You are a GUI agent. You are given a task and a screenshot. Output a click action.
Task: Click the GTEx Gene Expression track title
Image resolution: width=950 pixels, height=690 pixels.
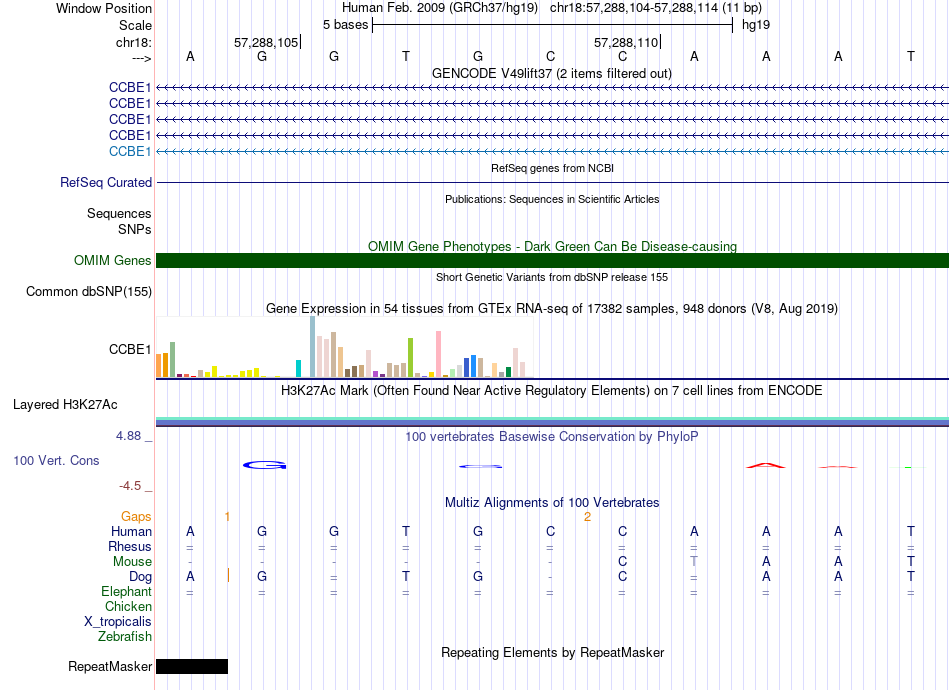[x=551, y=308]
